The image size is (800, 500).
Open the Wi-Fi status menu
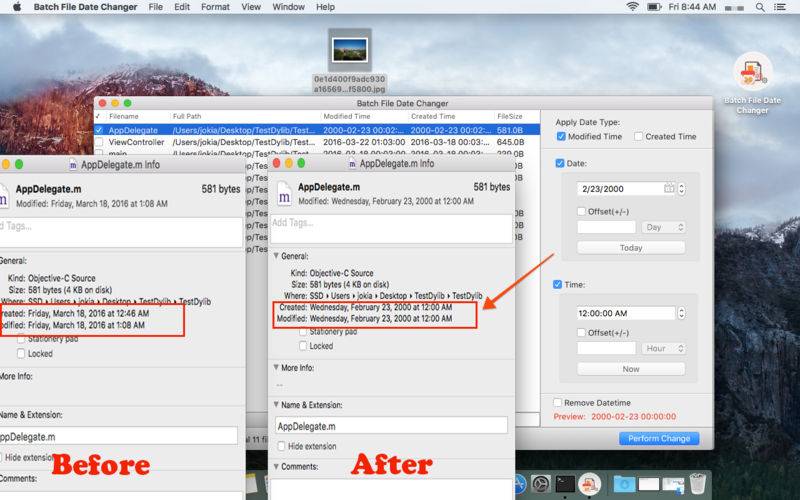pos(632,7)
